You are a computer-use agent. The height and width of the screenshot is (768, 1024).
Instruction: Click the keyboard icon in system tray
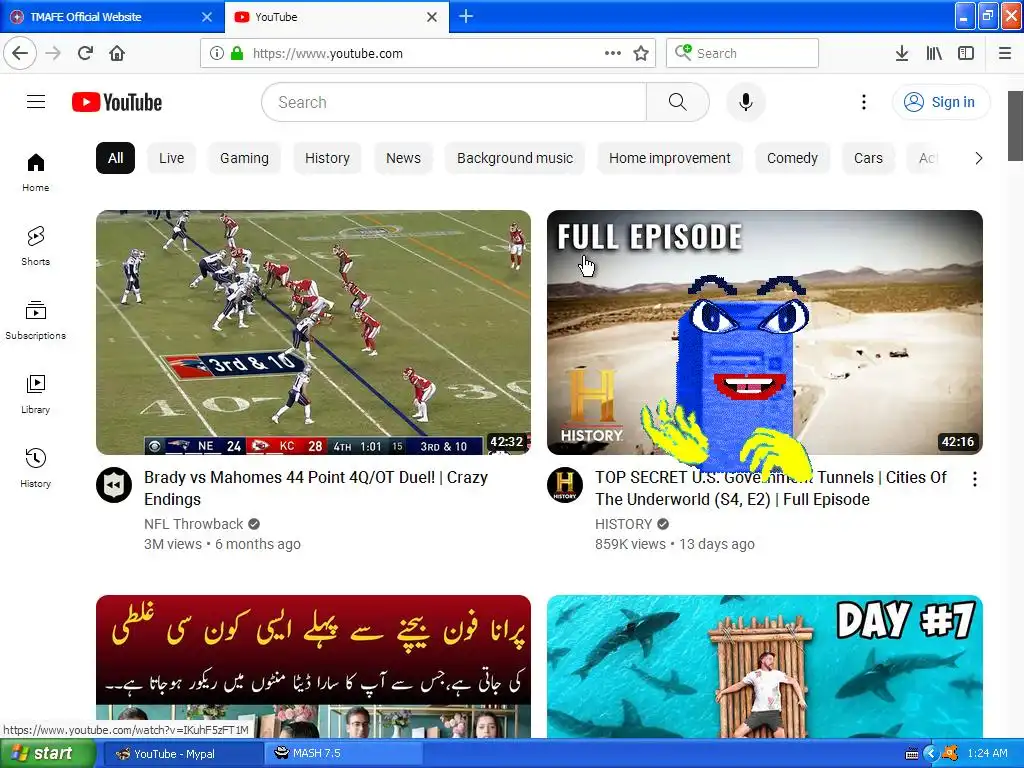(912, 754)
